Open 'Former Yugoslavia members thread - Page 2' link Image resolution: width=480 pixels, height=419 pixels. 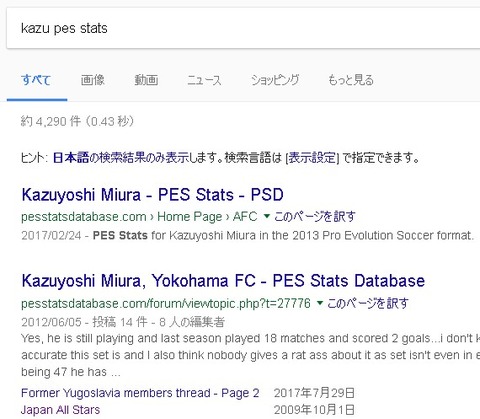140,393
